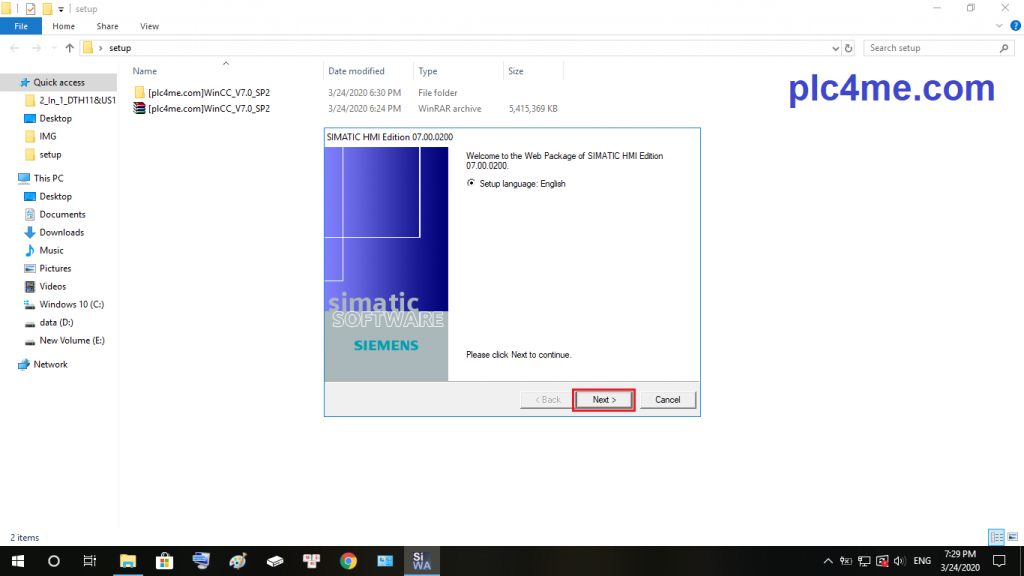Refresh the setup folder view
This screenshot has width=1024, height=576.
click(x=849, y=48)
